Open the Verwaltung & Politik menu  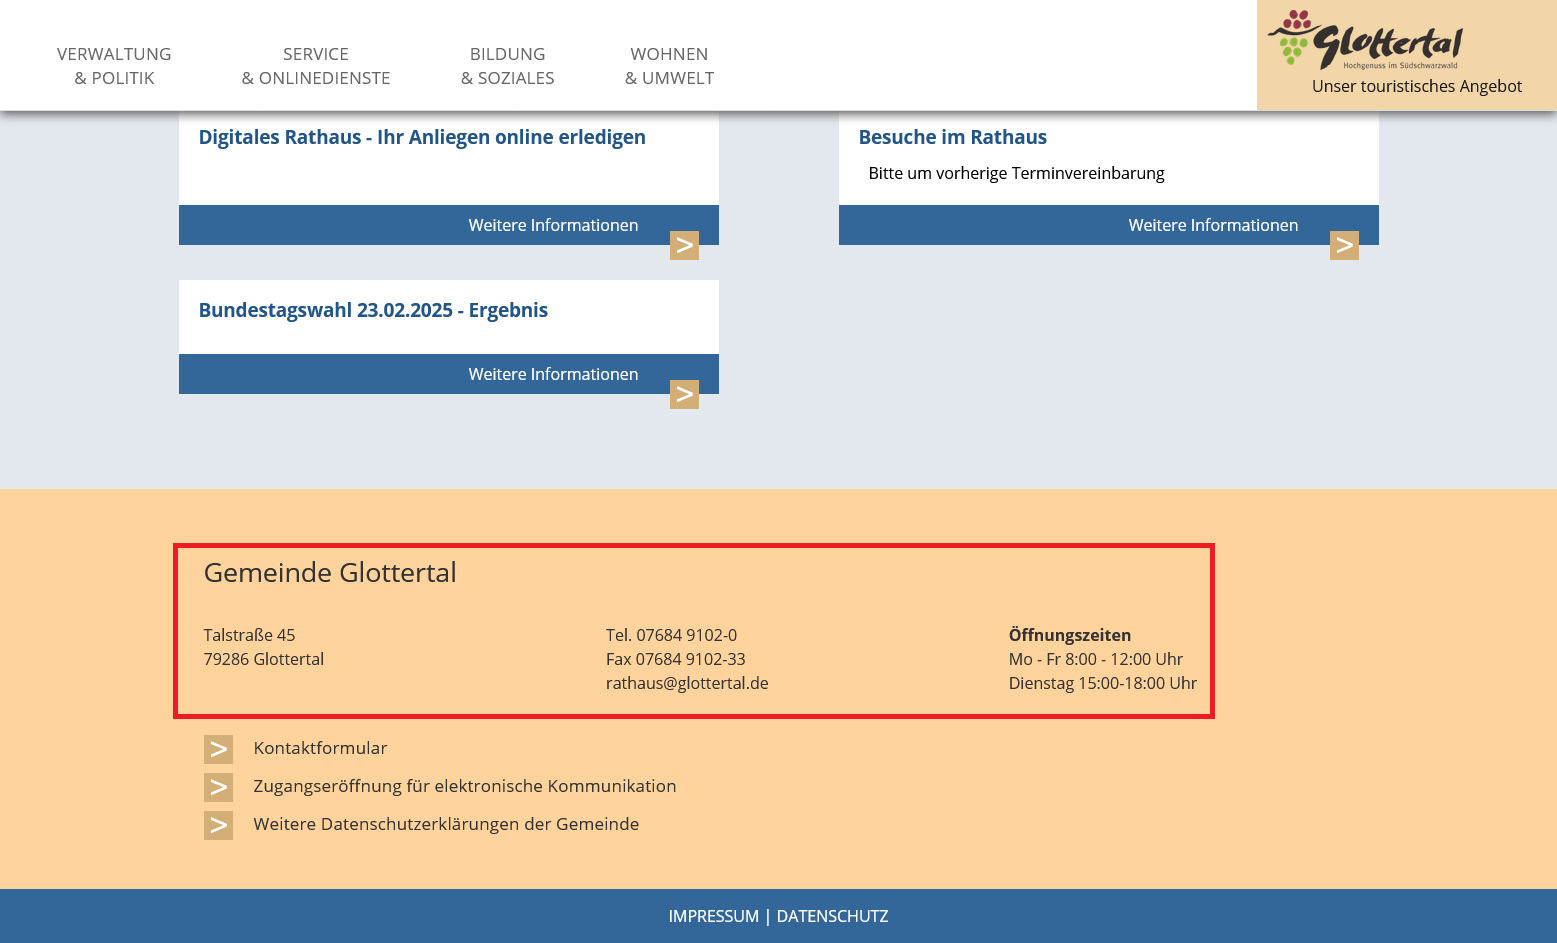click(x=114, y=66)
